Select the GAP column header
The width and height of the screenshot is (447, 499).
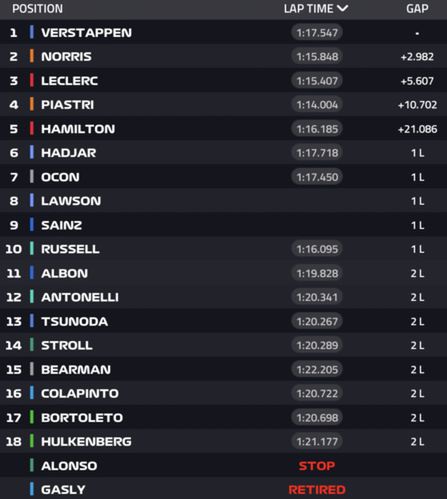[417, 9]
